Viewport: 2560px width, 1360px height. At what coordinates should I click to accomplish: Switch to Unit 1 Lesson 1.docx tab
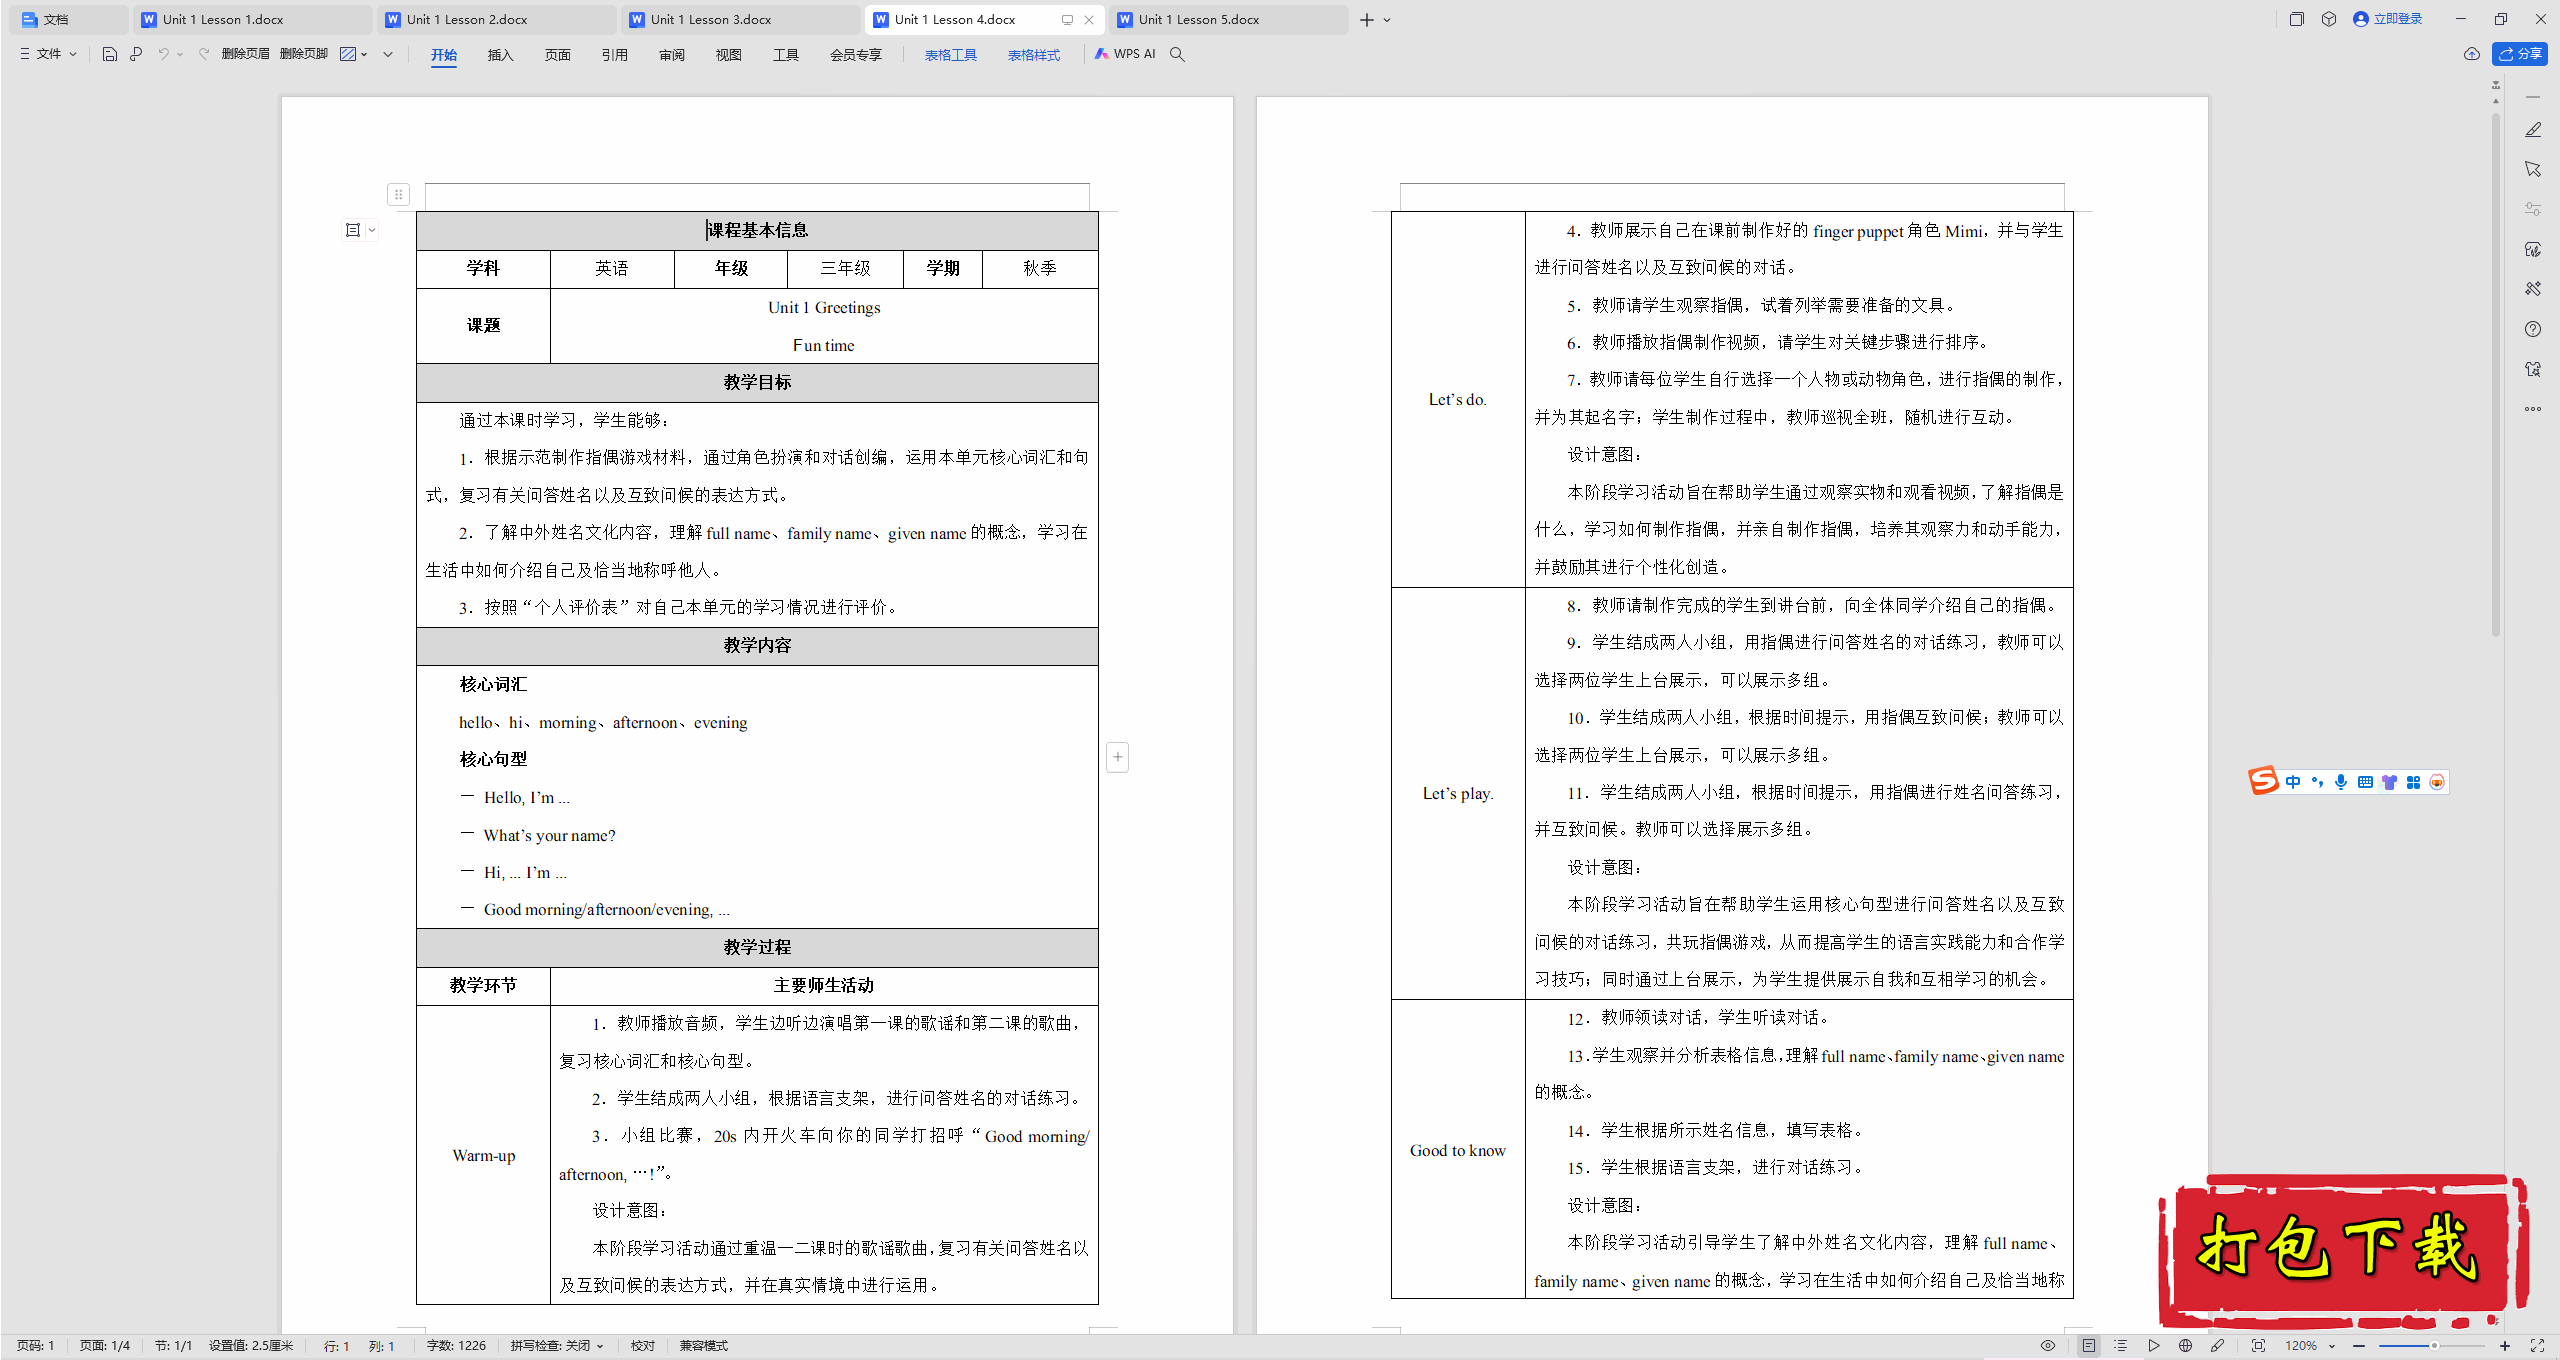[x=252, y=19]
